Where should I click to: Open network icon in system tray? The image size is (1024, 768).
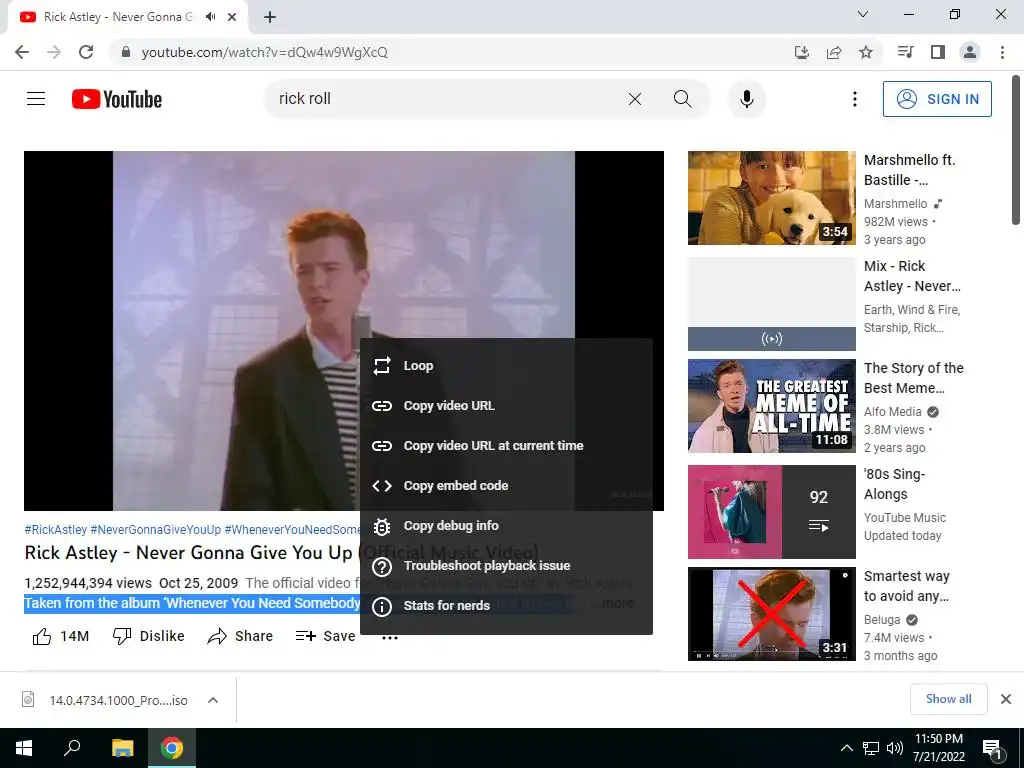pyautogui.click(x=871, y=748)
